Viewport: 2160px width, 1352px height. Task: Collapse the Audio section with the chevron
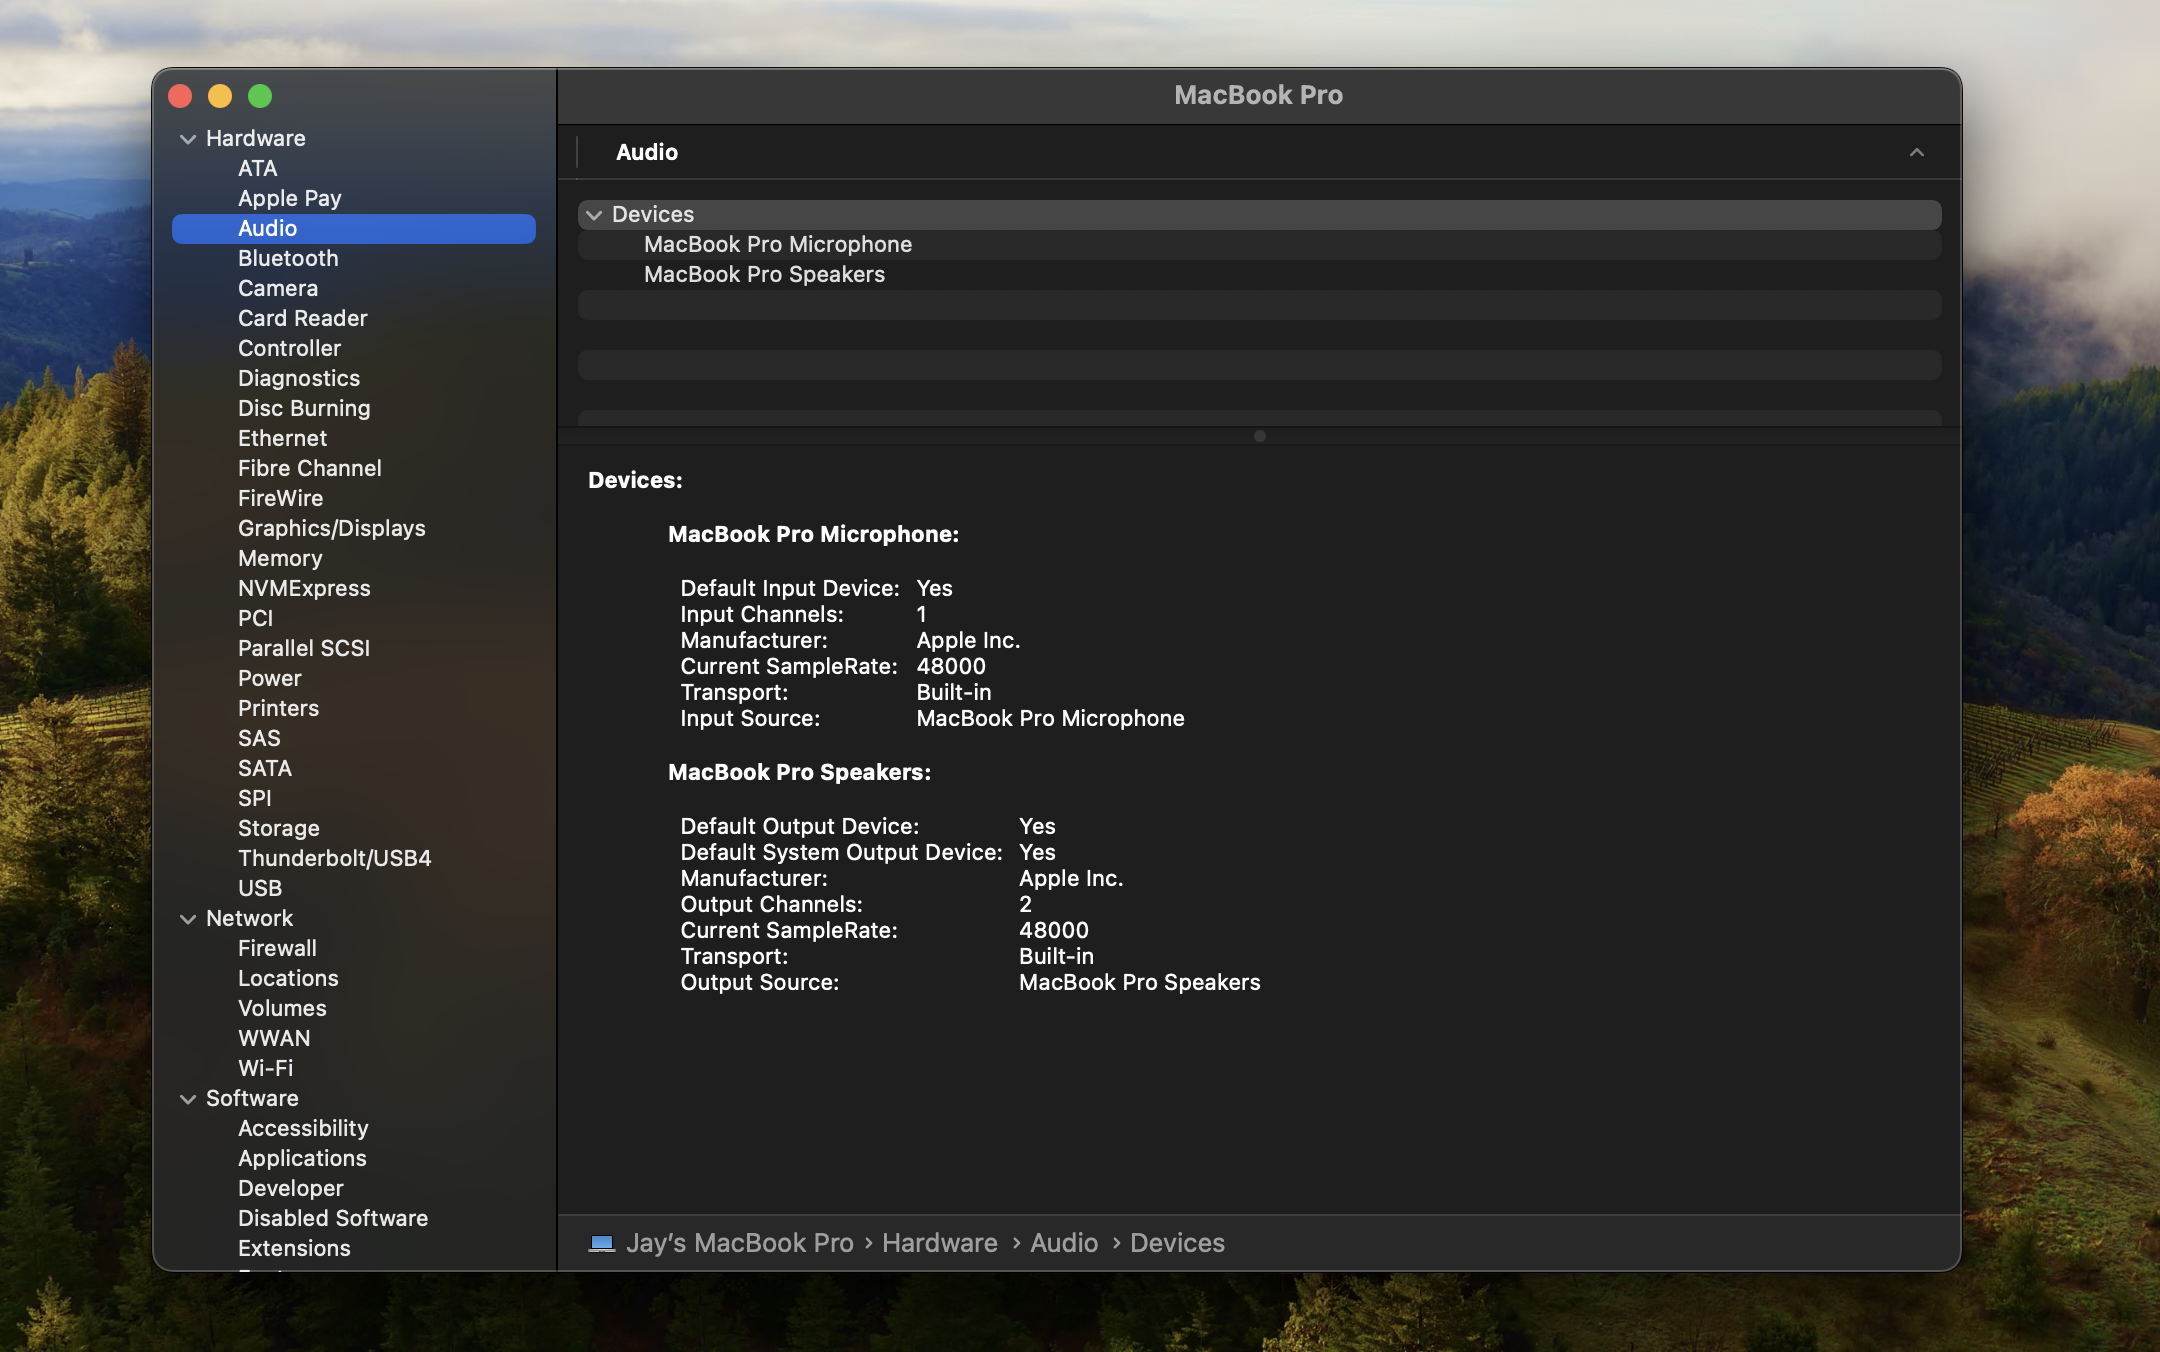point(1916,153)
